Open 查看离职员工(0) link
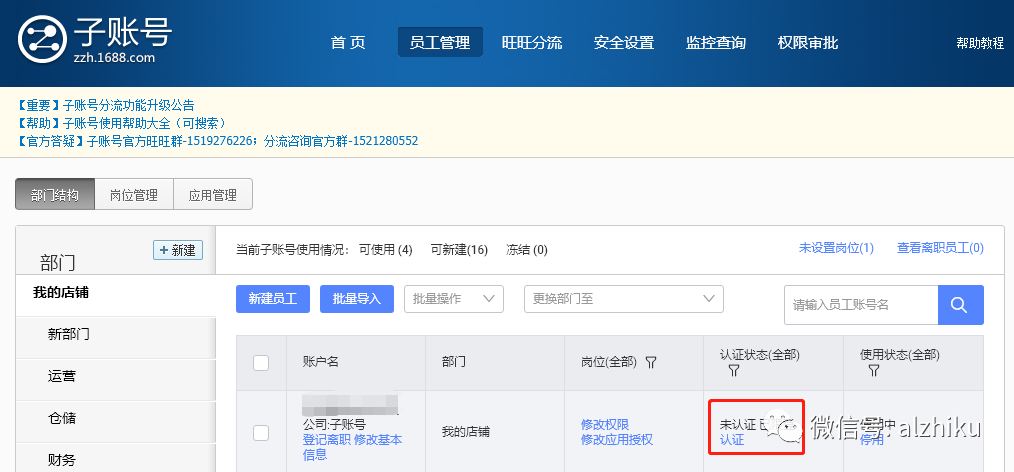Viewport: 1014px width, 472px height. 940,248
